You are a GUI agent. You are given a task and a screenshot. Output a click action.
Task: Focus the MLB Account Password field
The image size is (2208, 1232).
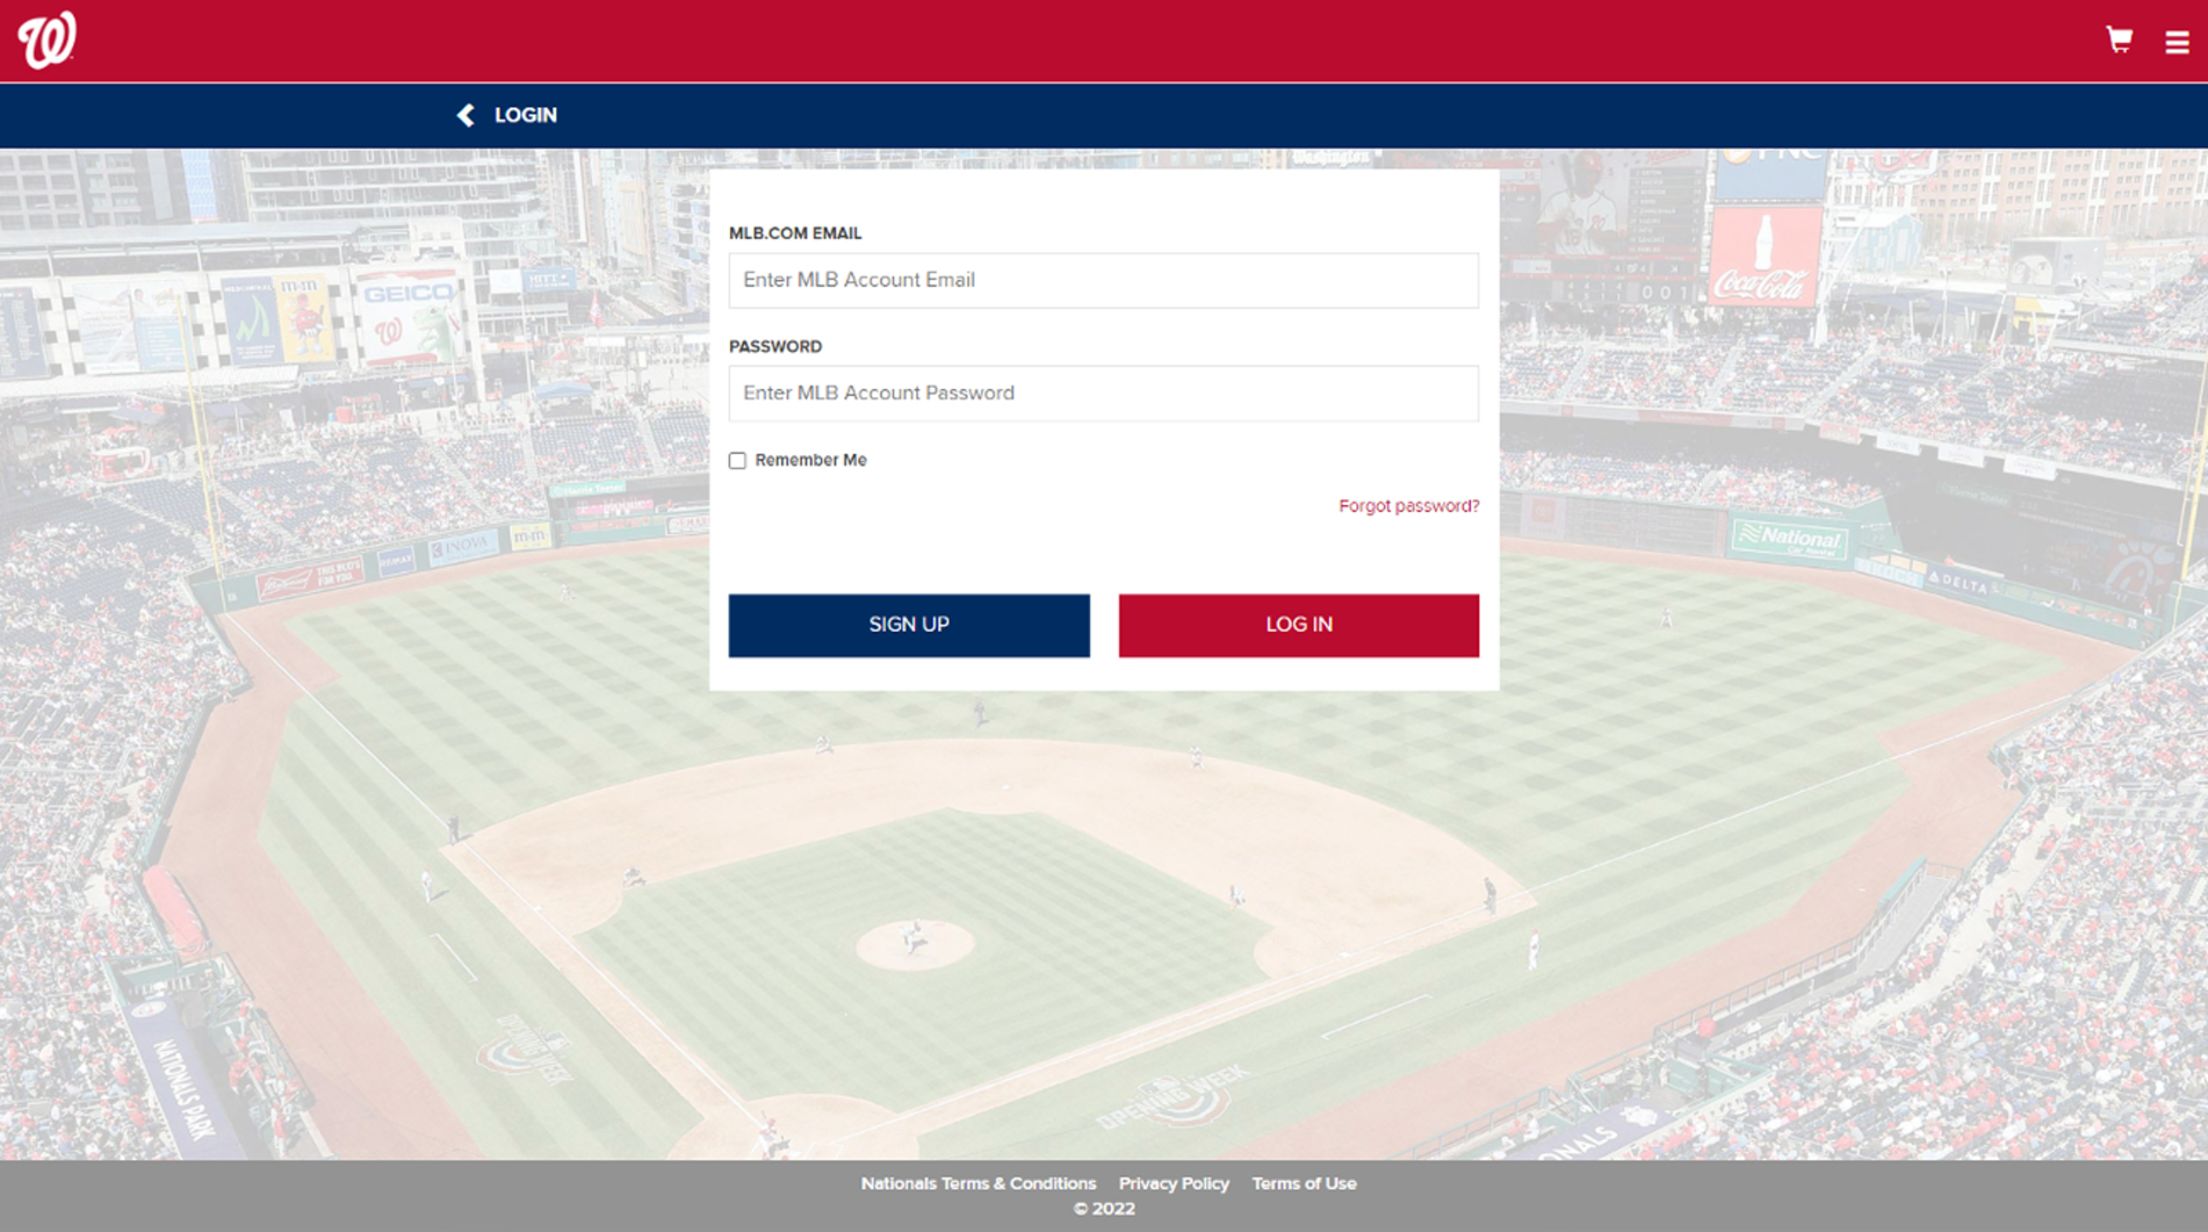[1104, 393]
